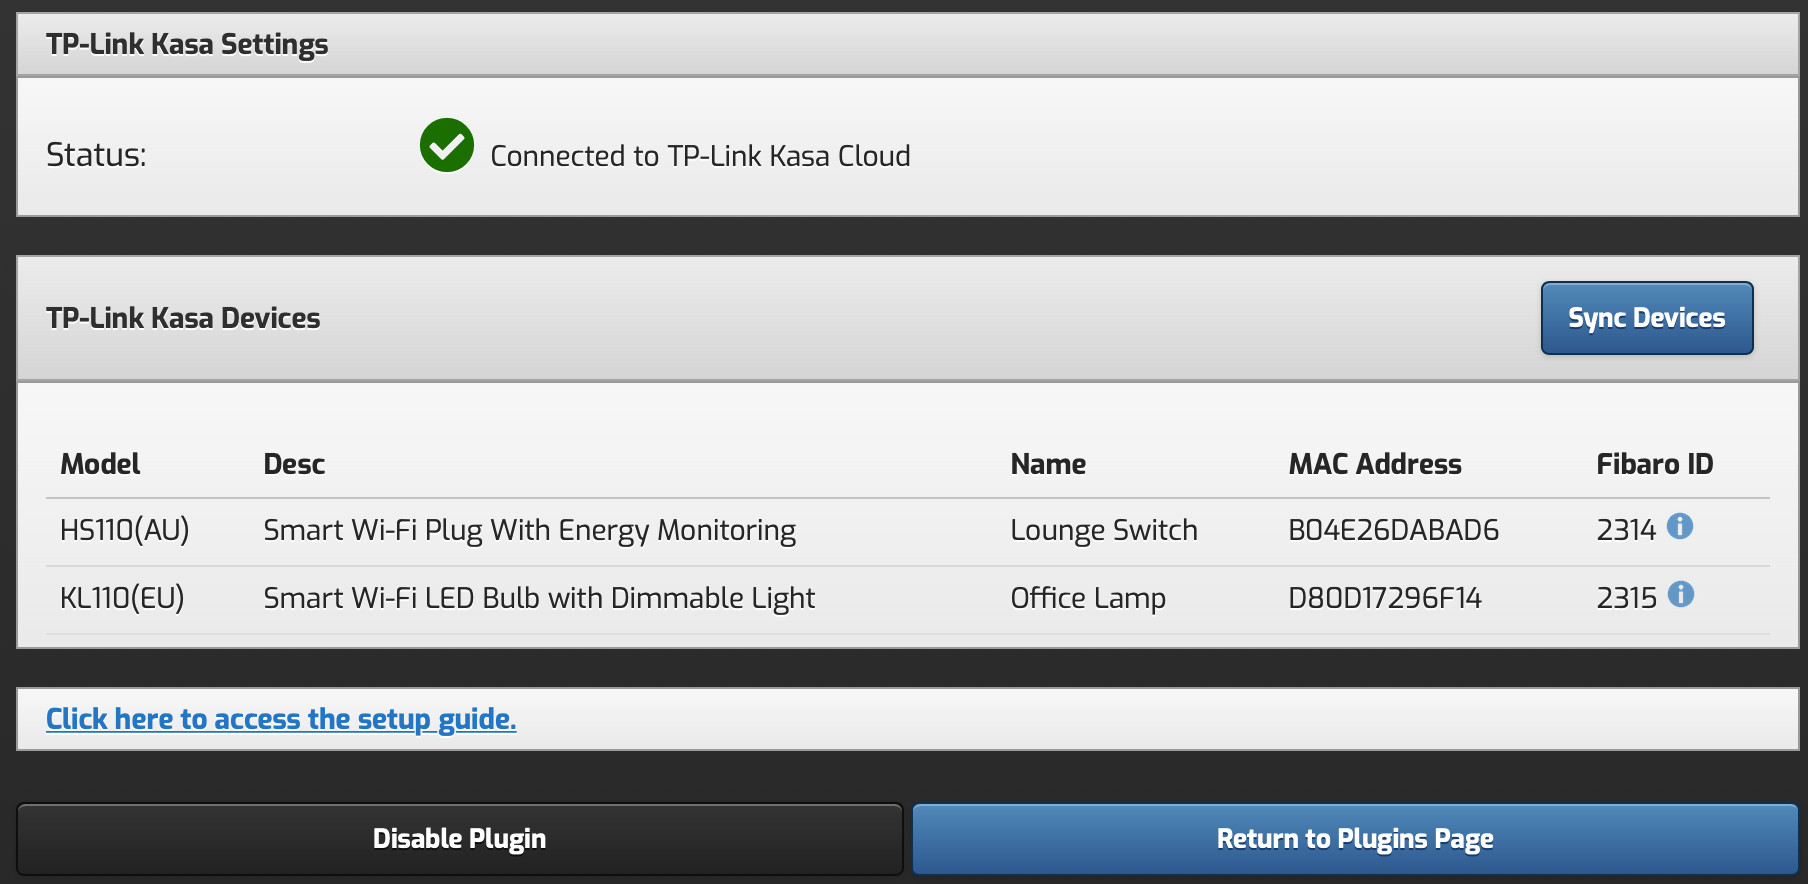
Task: Open the setup guide link
Action: tap(281, 719)
